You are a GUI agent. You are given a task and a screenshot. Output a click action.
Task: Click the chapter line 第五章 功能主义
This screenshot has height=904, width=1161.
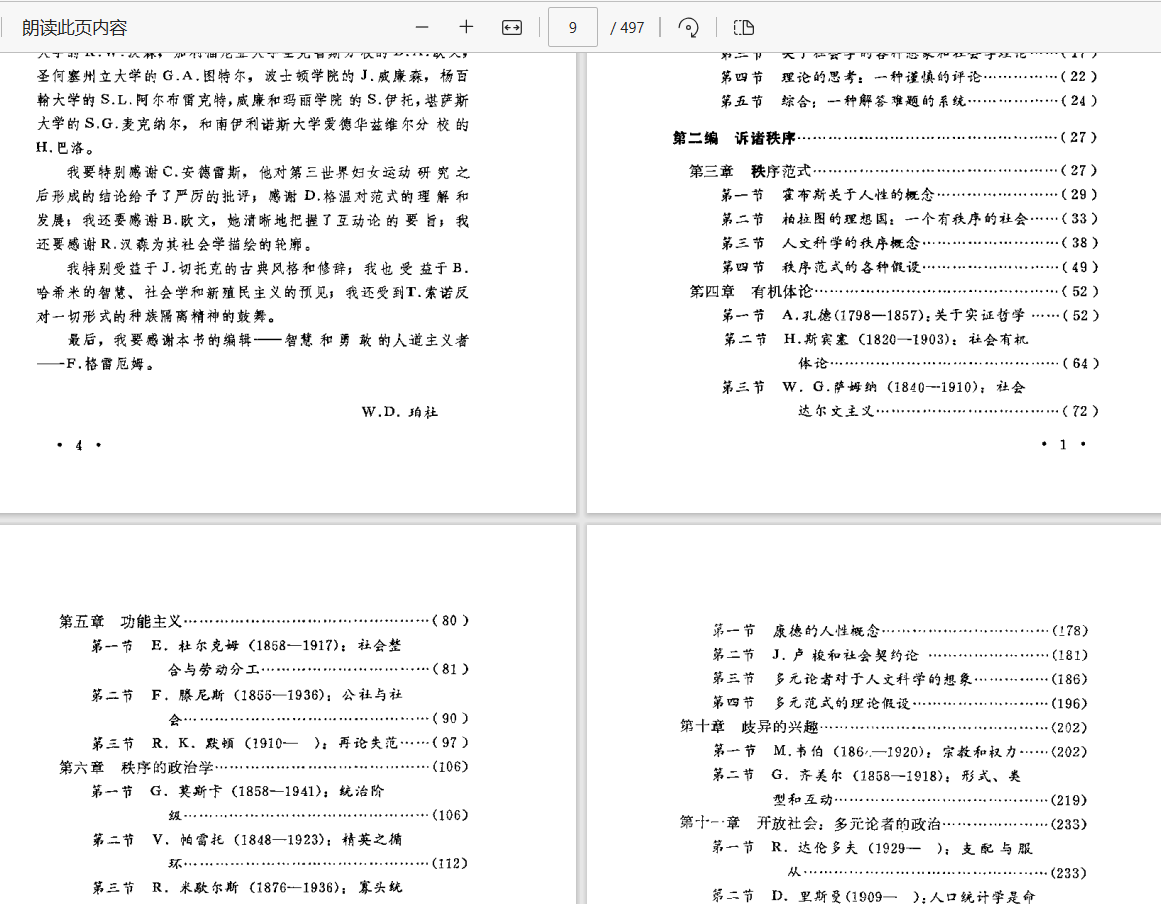pyautogui.click(x=264, y=620)
